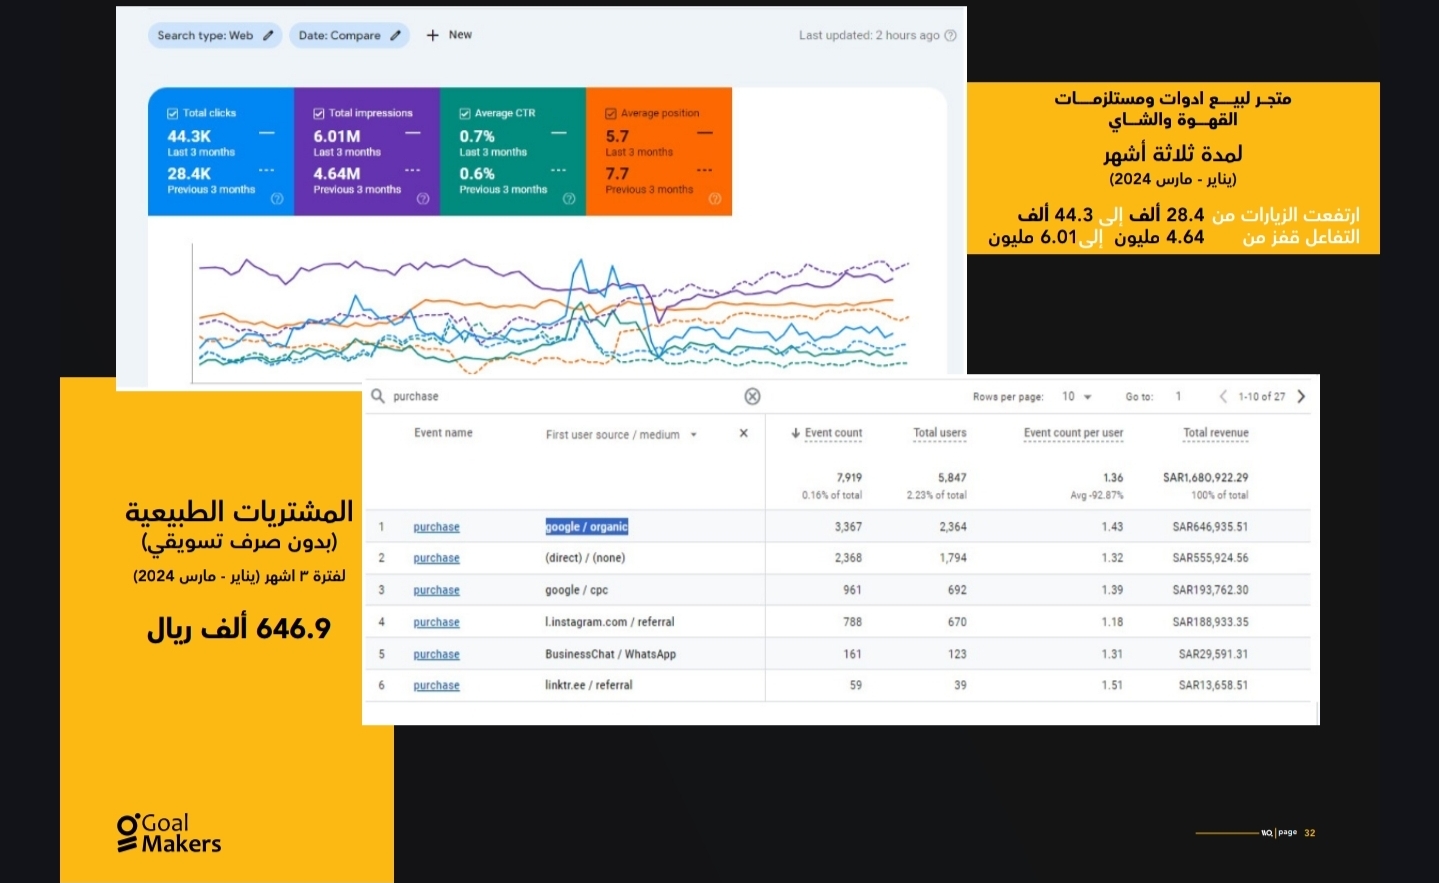Click the Go to page input field

[x=1178, y=396]
